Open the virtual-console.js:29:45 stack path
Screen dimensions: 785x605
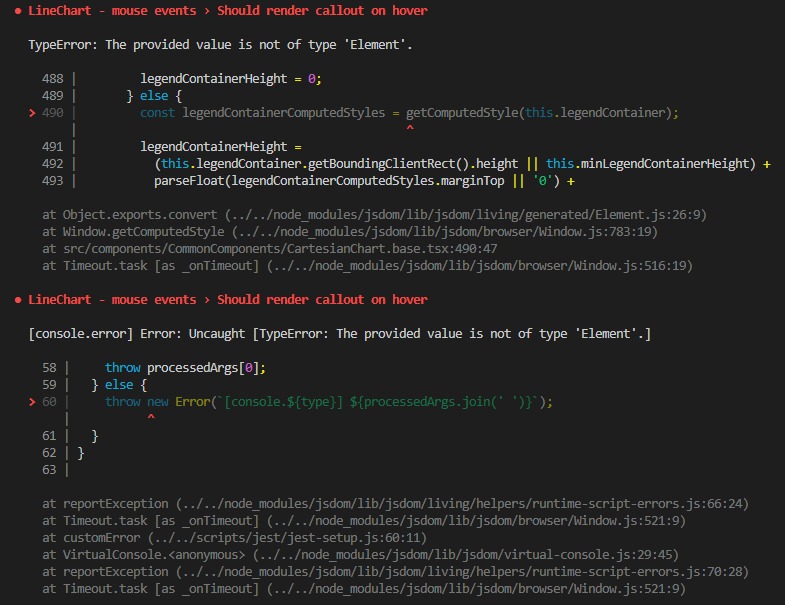click(466, 555)
